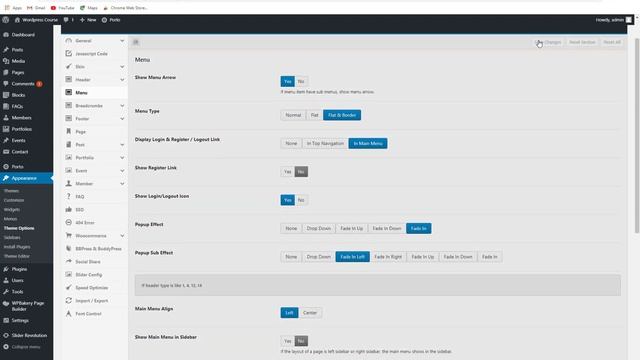
Task: Choose Normal for Menu Type
Action: pos(293,115)
